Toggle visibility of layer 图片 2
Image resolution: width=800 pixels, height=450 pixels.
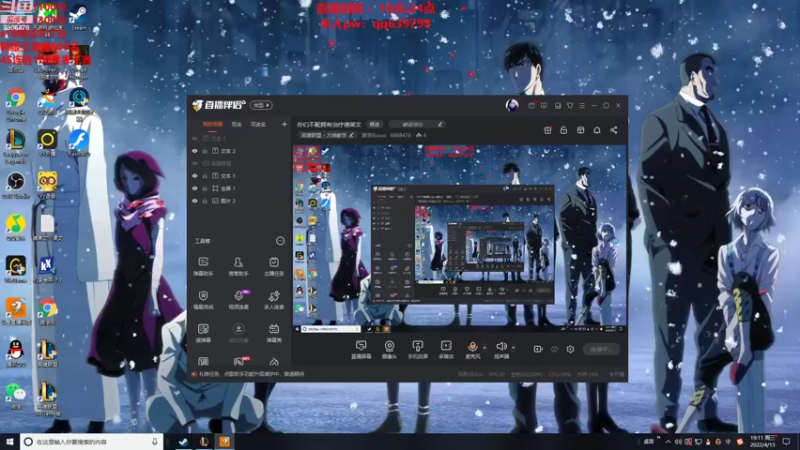[194, 201]
